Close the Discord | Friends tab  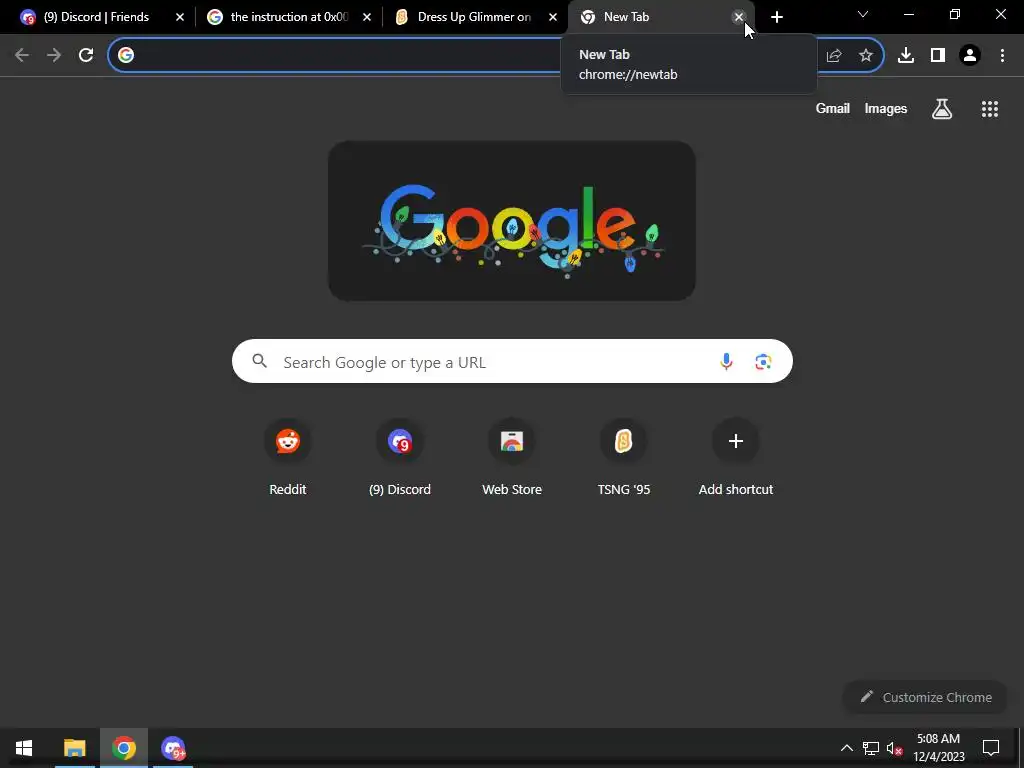pos(180,17)
